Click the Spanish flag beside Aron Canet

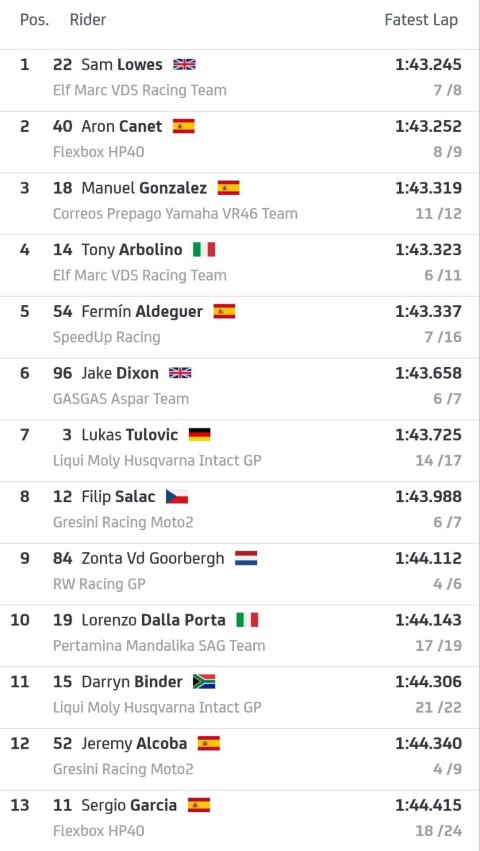(x=184, y=126)
